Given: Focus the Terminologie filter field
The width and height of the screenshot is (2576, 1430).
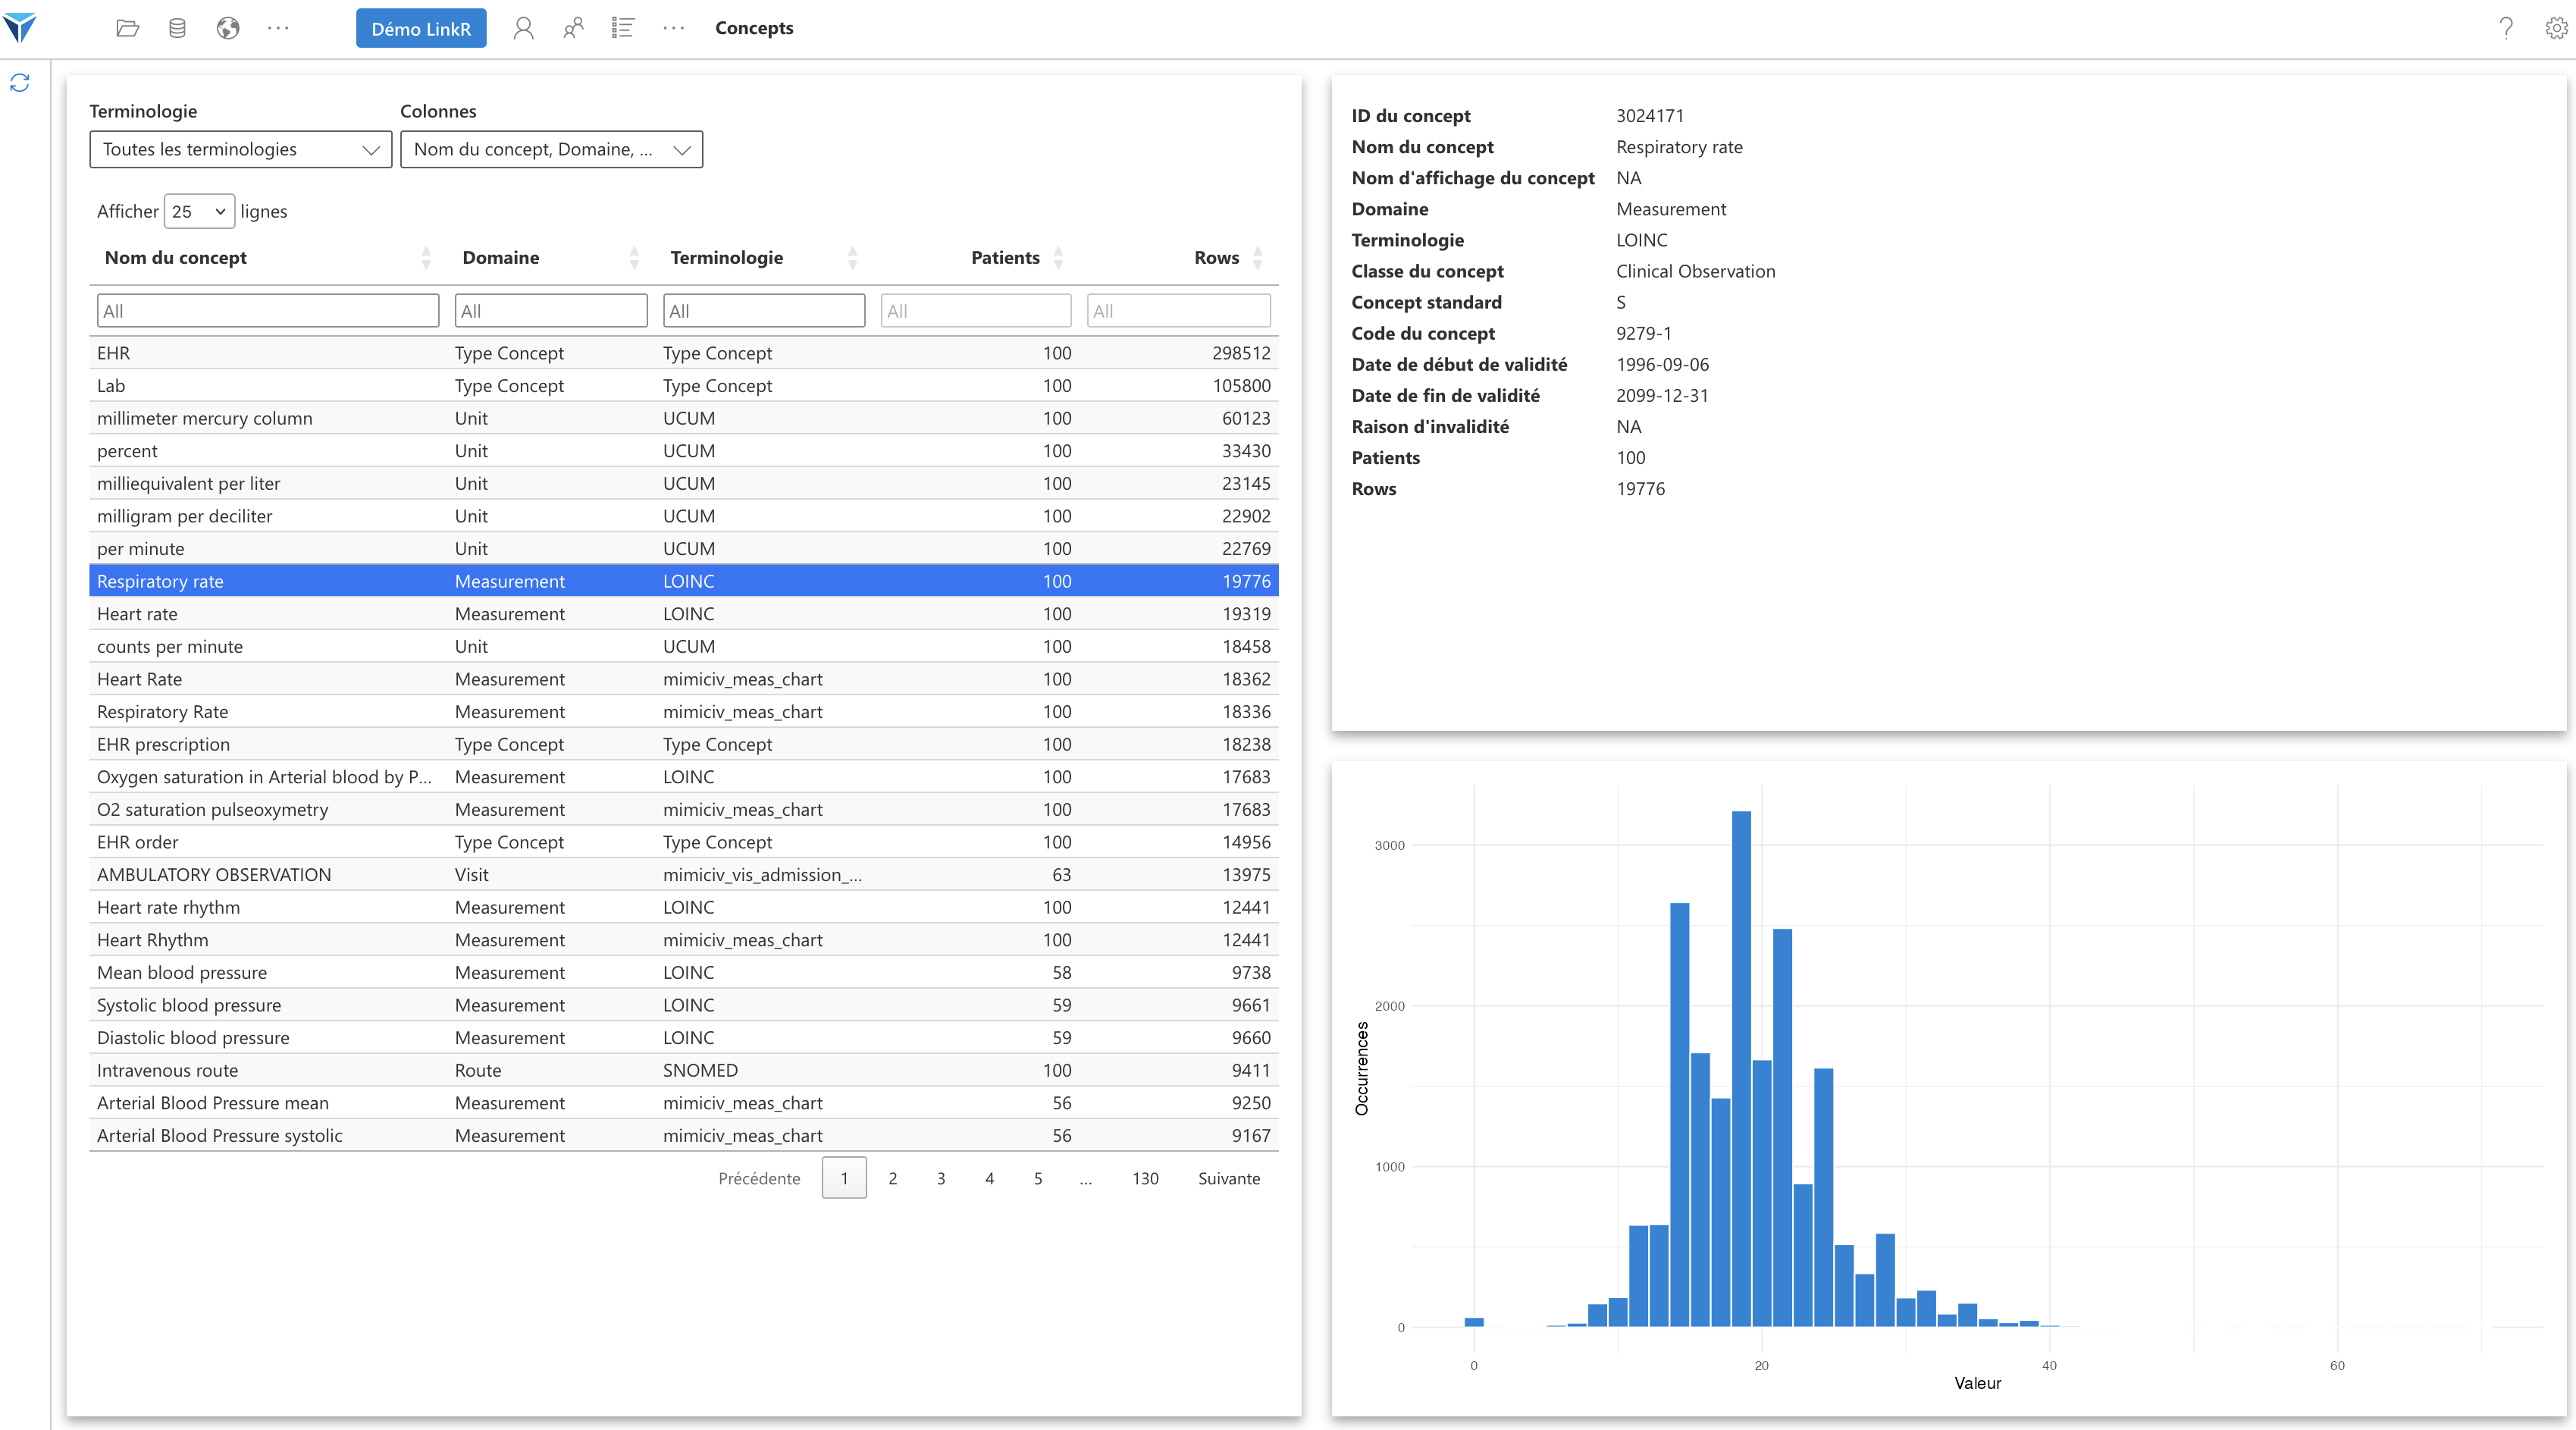Looking at the screenshot, I should (764, 310).
